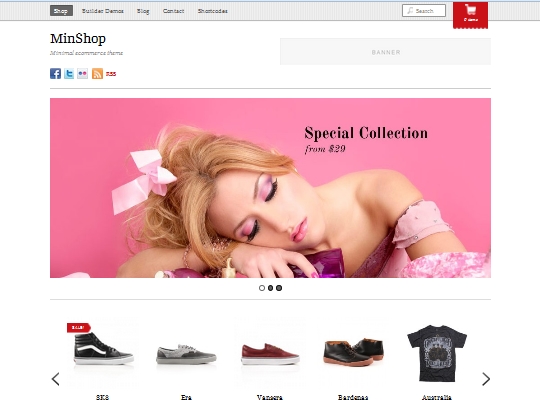This screenshot has height=400, width=540.
Task: Open the Bardenas product title link
Action: coord(353,397)
